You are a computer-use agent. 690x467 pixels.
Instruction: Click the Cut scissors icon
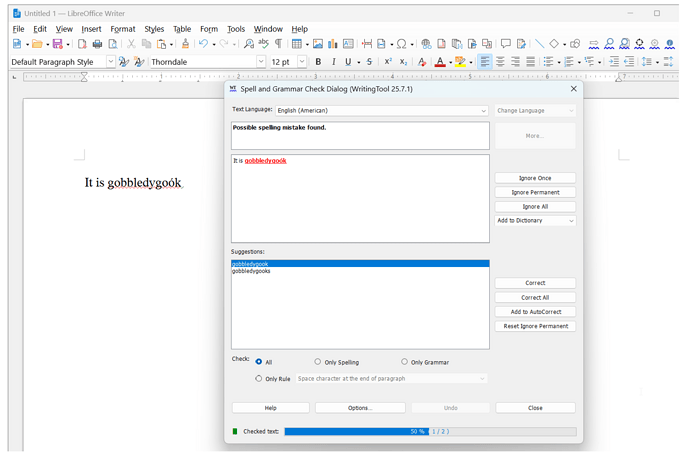(x=131, y=44)
